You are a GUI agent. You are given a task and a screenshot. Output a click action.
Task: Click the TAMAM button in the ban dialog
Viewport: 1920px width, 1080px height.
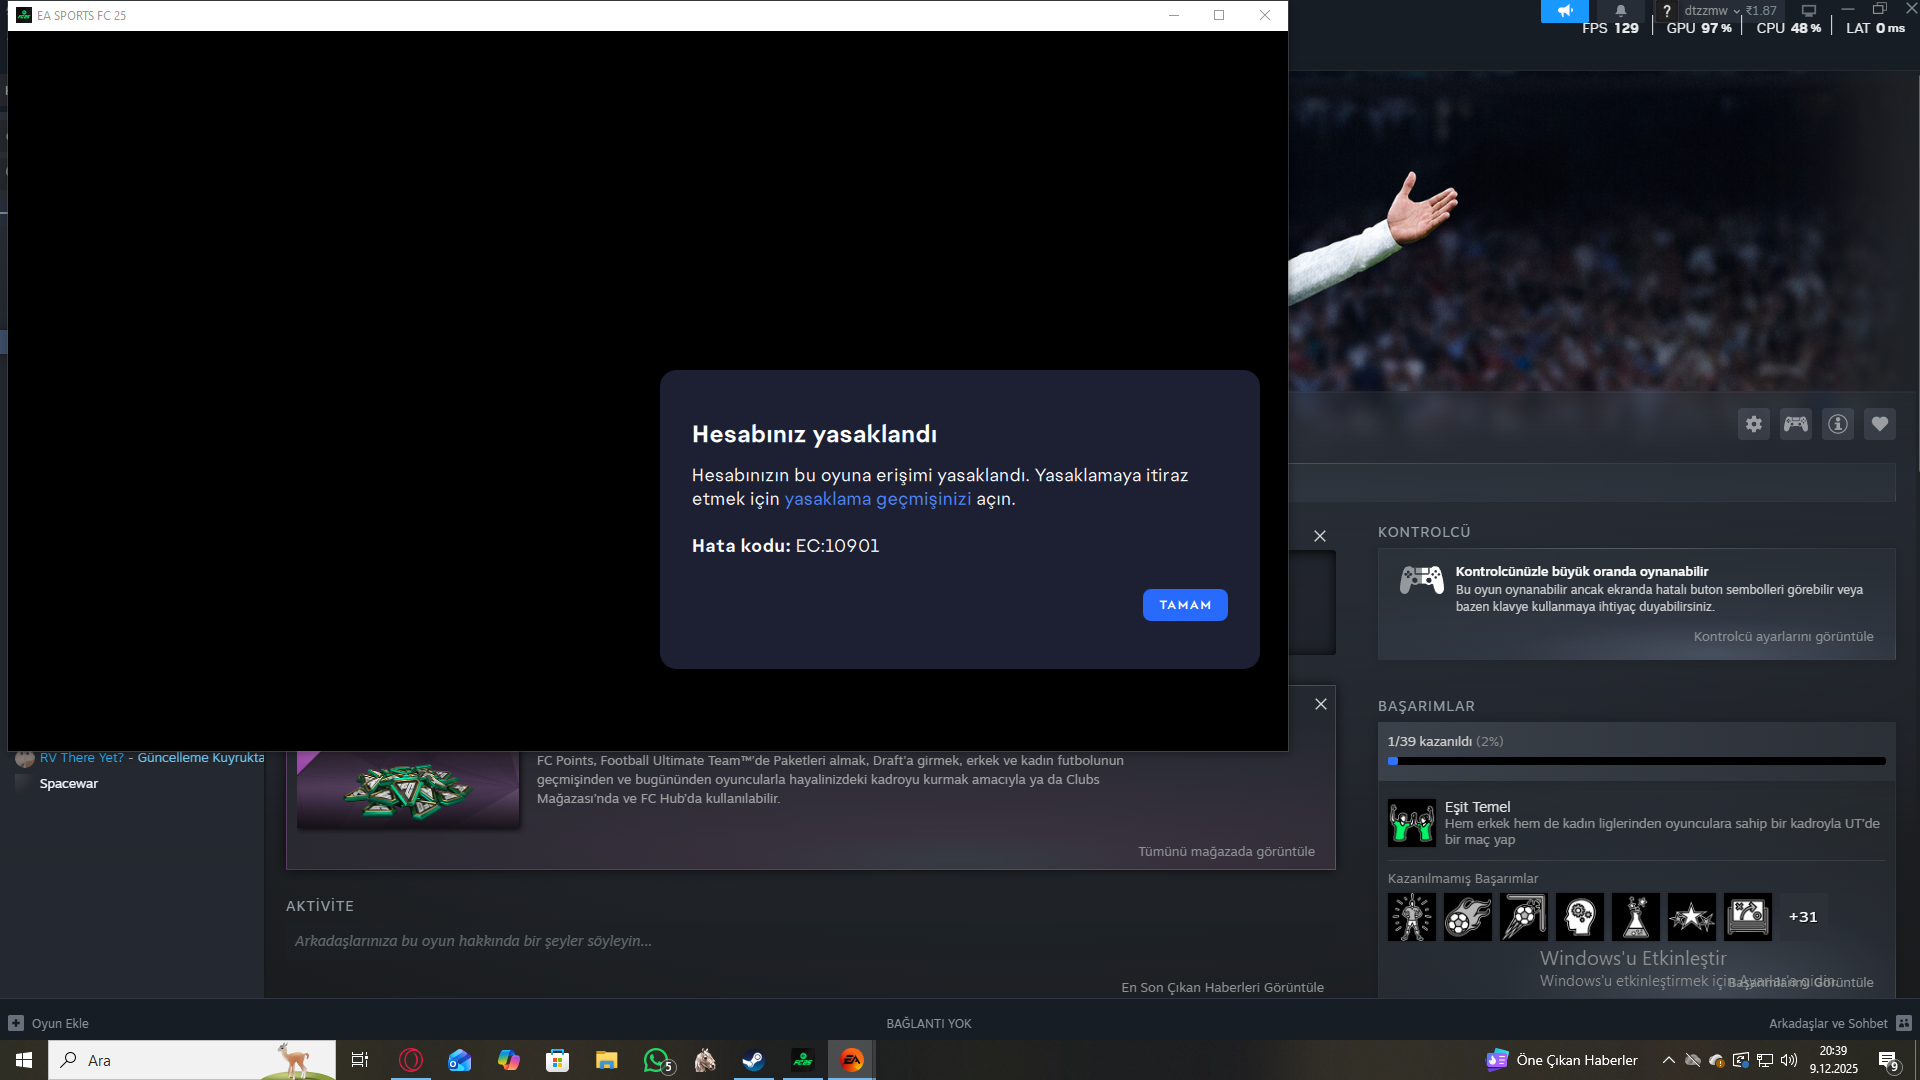coord(1185,605)
